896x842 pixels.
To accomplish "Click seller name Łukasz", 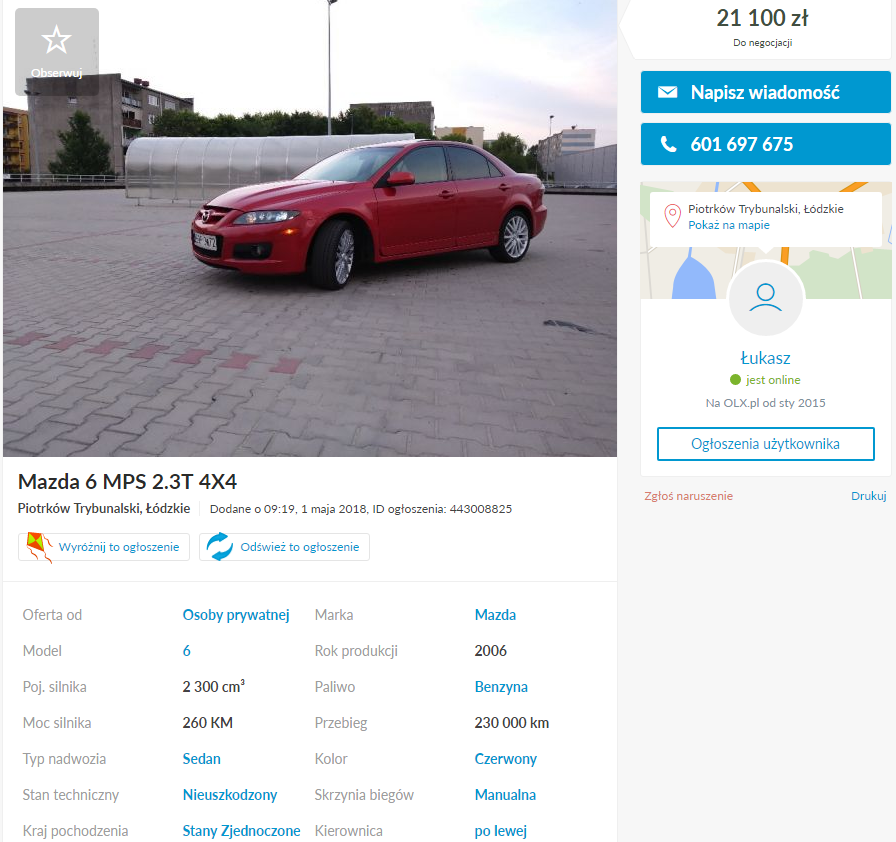I will click(765, 358).
